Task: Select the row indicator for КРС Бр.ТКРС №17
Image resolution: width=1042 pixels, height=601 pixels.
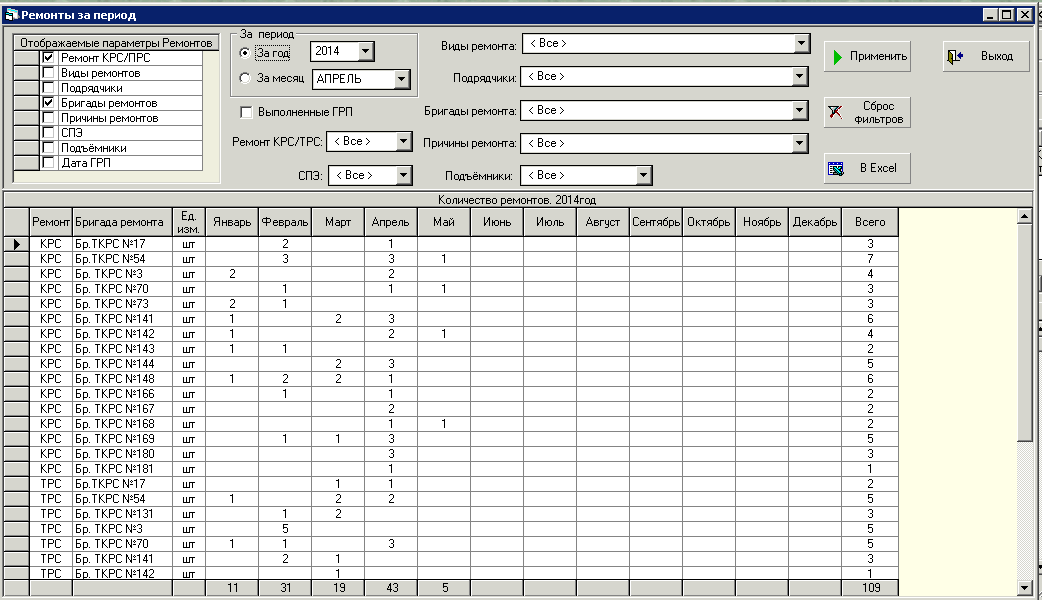Action: [17, 244]
